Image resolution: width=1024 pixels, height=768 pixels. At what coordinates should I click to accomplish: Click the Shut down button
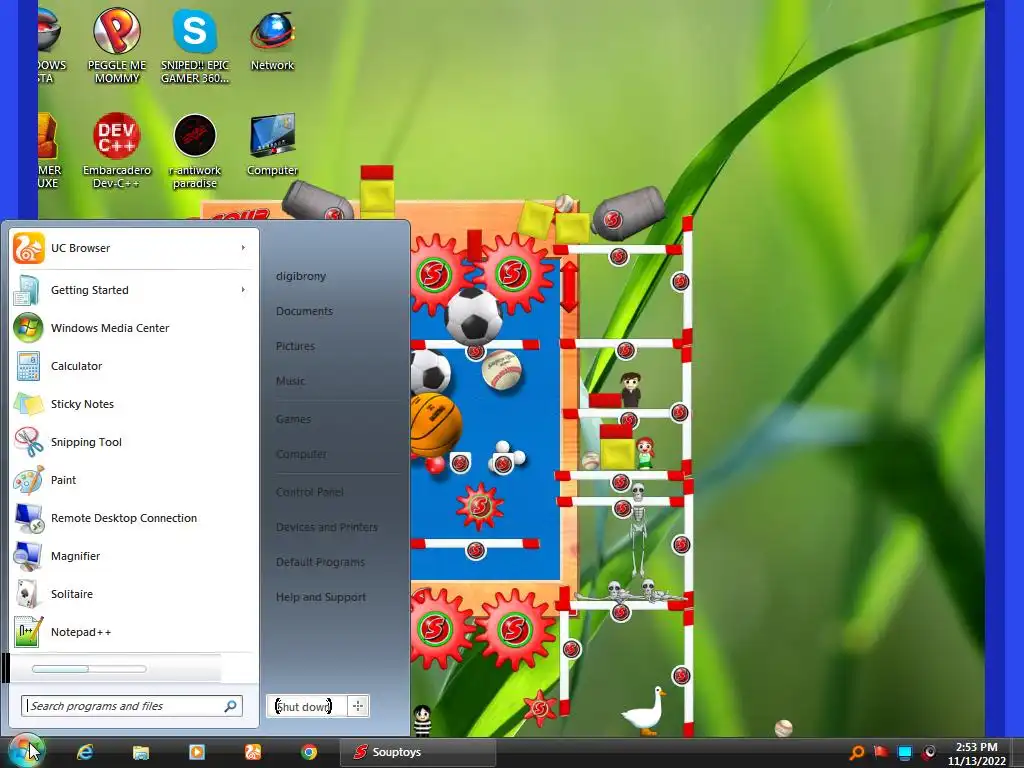click(x=308, y=706)
